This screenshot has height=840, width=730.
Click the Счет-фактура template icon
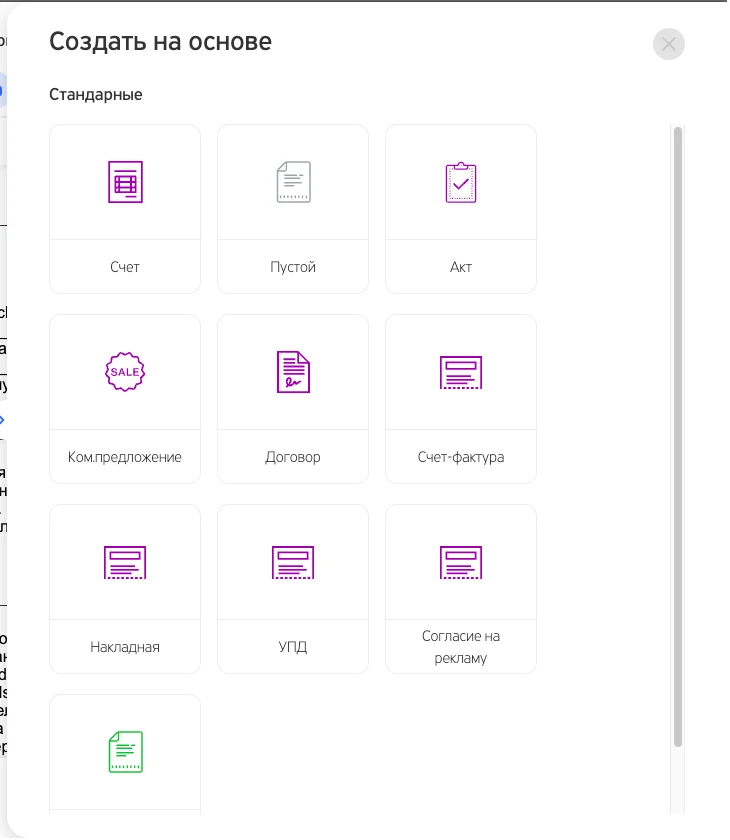pyautogui.click(x=461, y=372)
